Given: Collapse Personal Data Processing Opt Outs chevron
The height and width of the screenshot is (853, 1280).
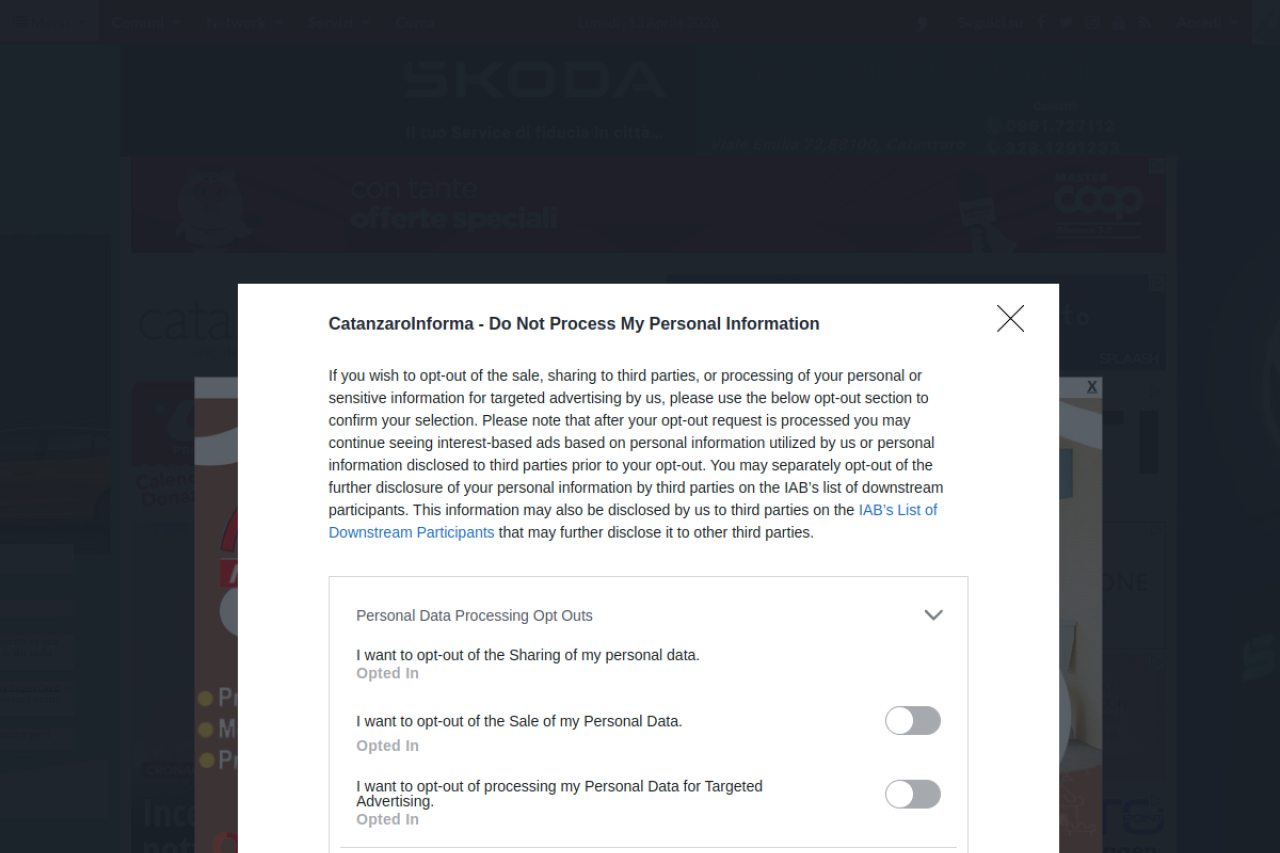Looking at the screenshot, I should pos(933,615).
